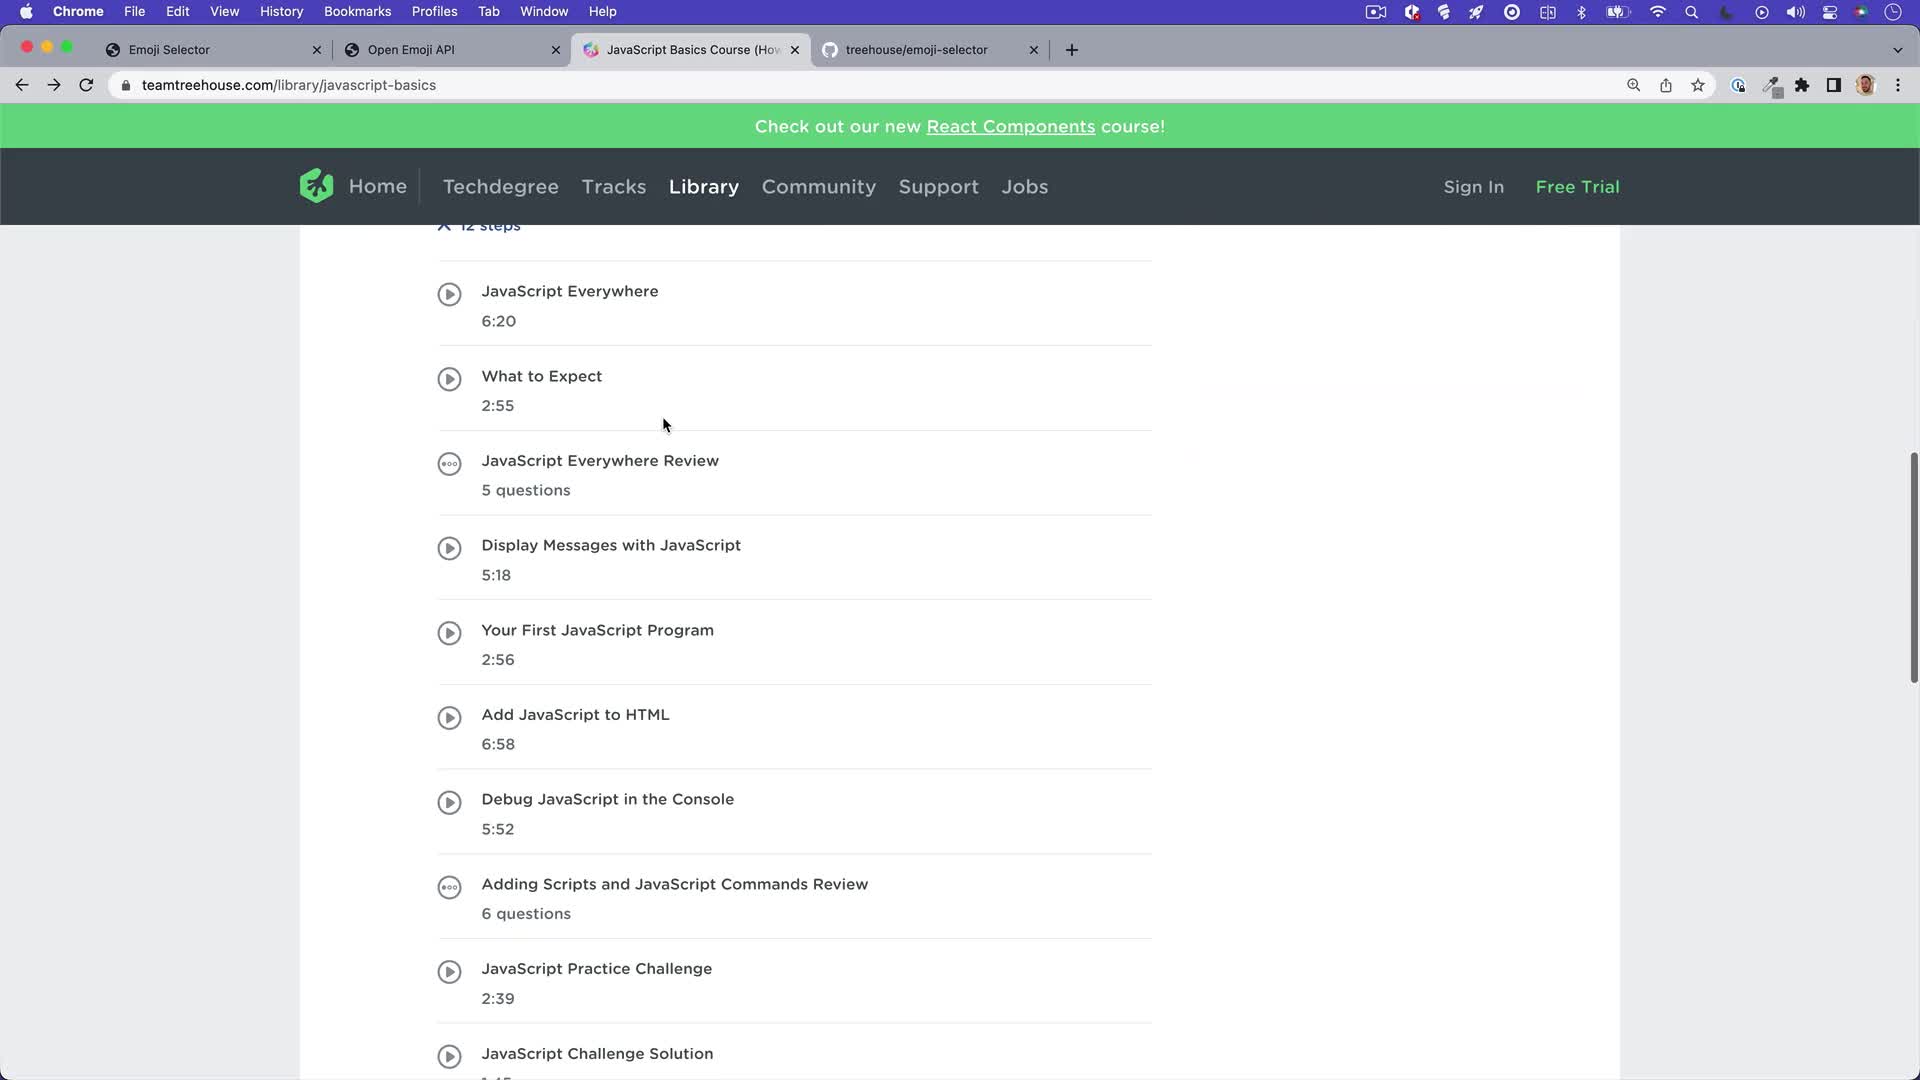The width and height of the screenshot is (1920, 1080).
Task: Select the zoom magnifier in the address bar
Action: [x=1633, y=85]
